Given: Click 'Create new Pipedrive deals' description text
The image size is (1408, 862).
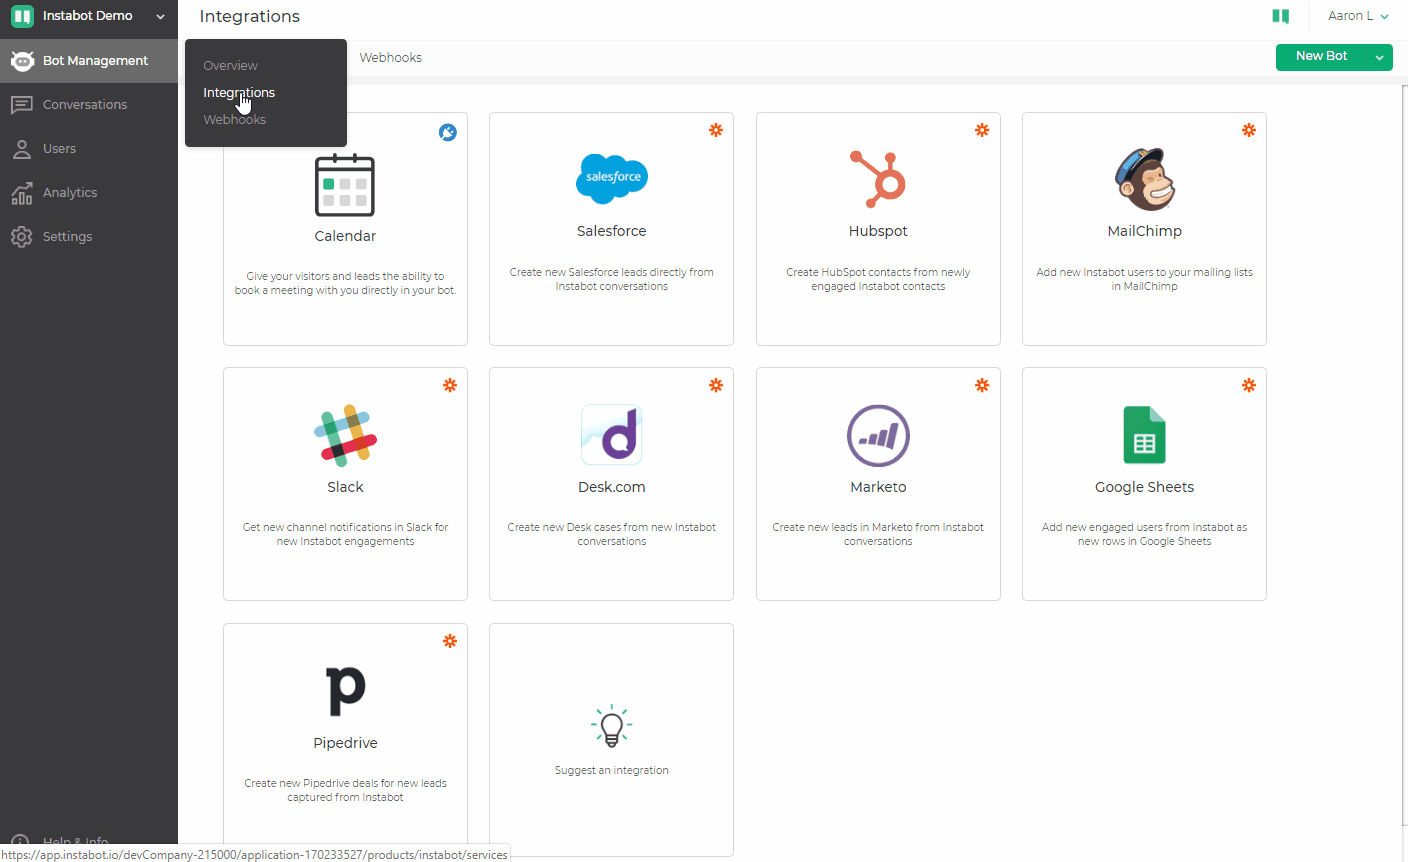Looking at the screenshot, I should 345,790.
